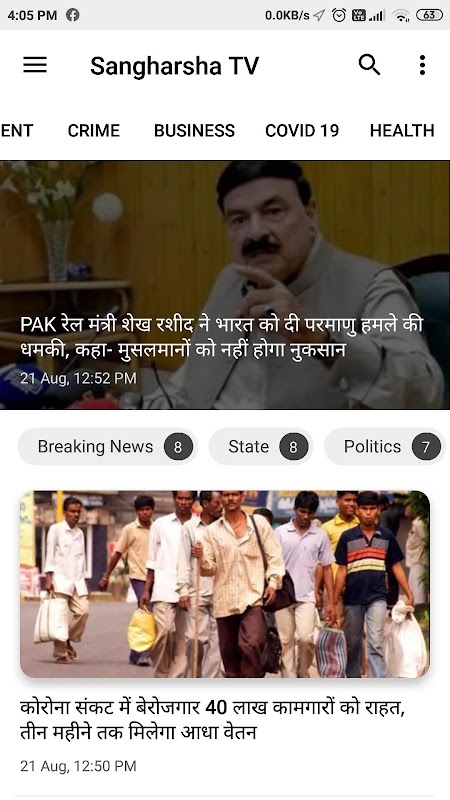This screenshot has height=800, width=450.
Task: Switch to the BUSINESS tab
Action: coord(194,131)
